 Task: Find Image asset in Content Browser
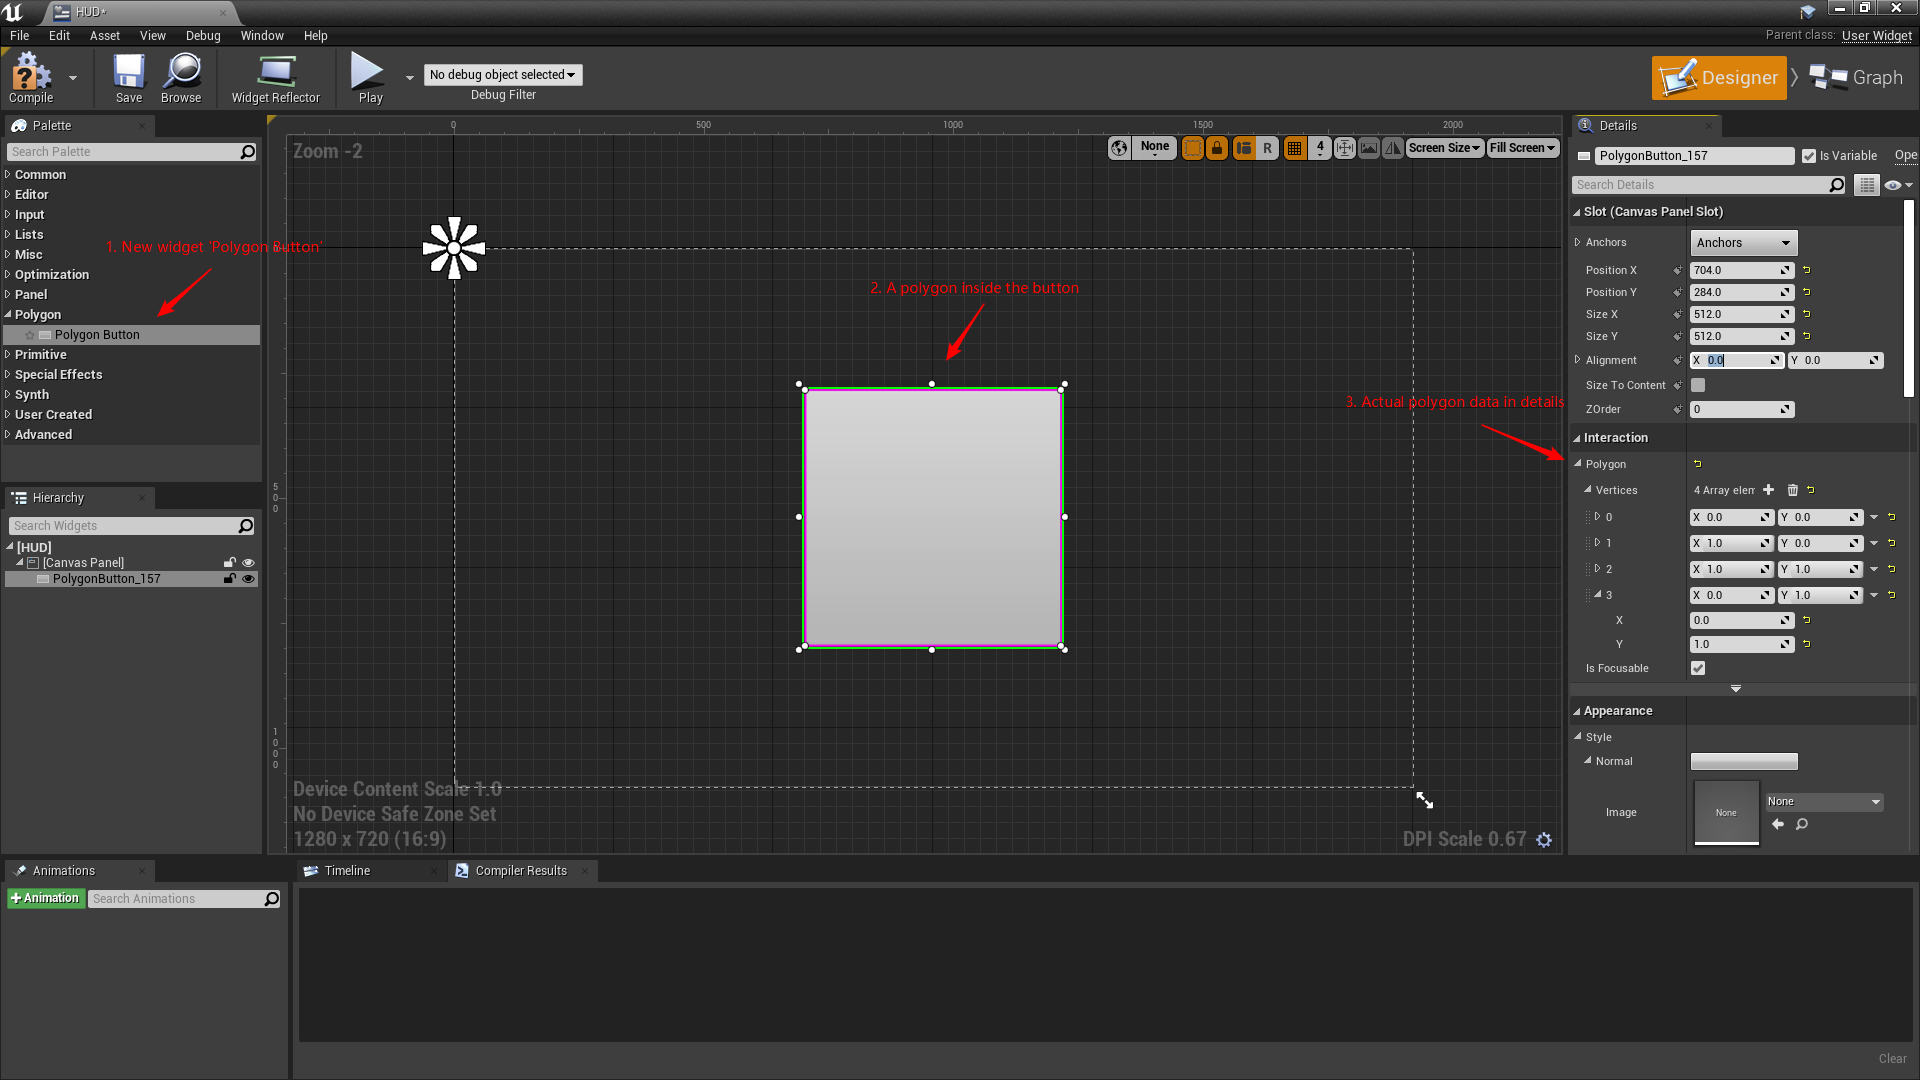[x=1801, y=824]
